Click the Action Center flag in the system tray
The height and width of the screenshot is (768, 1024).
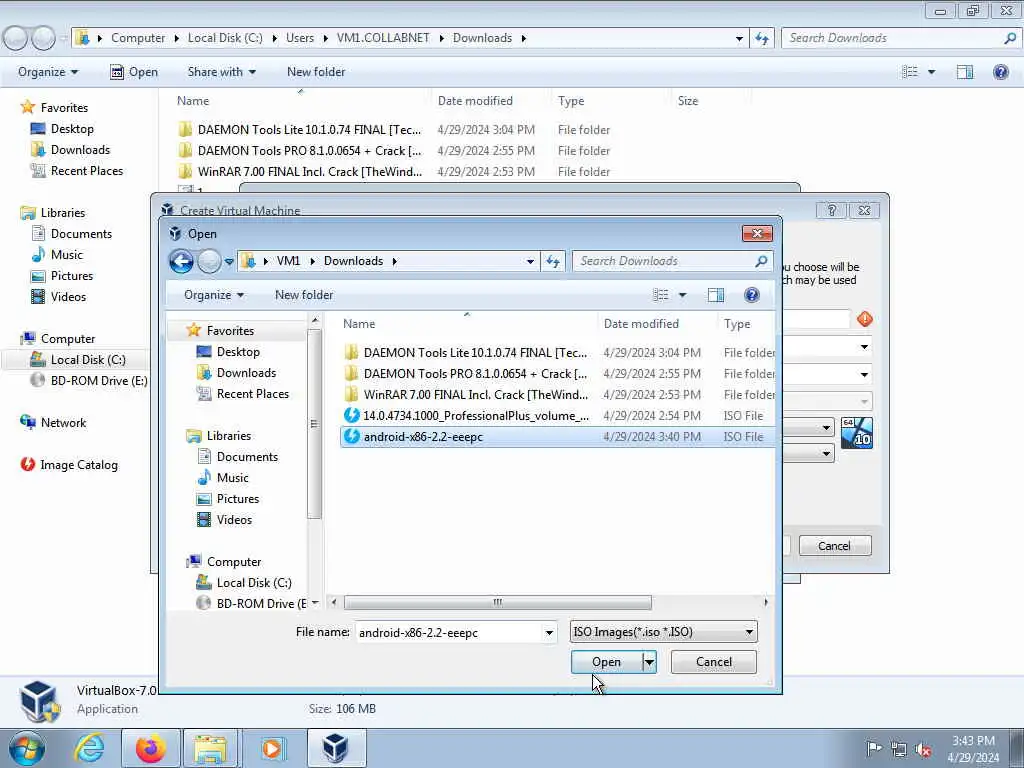tap(874, 749)
